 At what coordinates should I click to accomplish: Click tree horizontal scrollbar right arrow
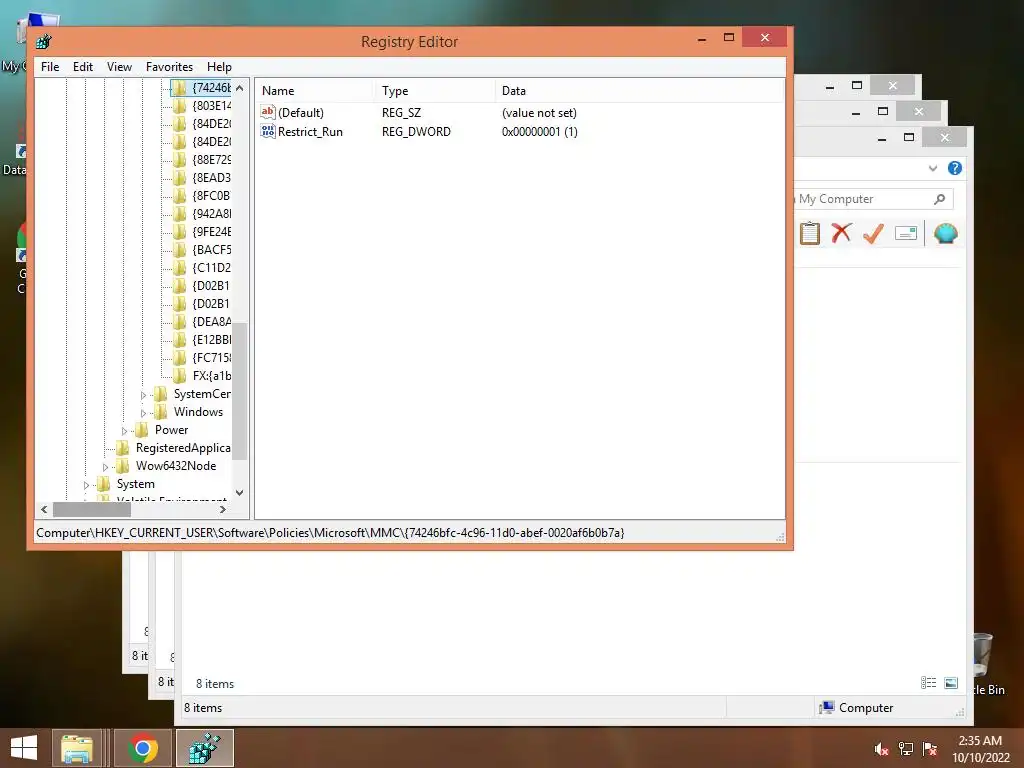pyautogui.click(x=223, y=509)
